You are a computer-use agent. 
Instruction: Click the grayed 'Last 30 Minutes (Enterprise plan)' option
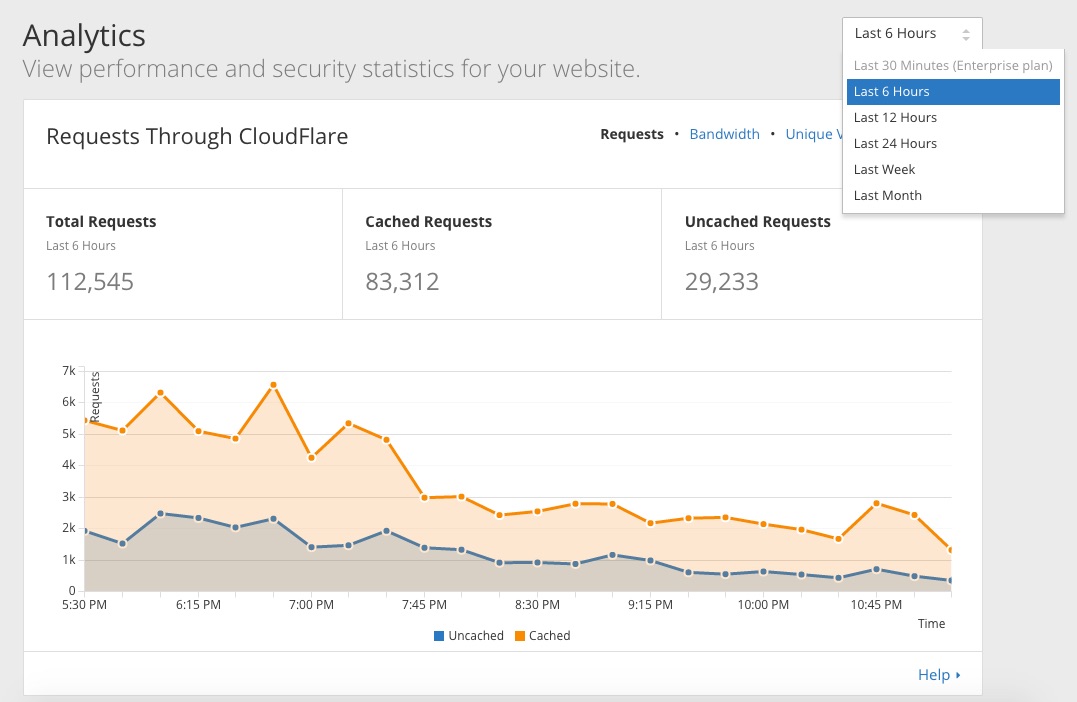click(x=952, y=65)
